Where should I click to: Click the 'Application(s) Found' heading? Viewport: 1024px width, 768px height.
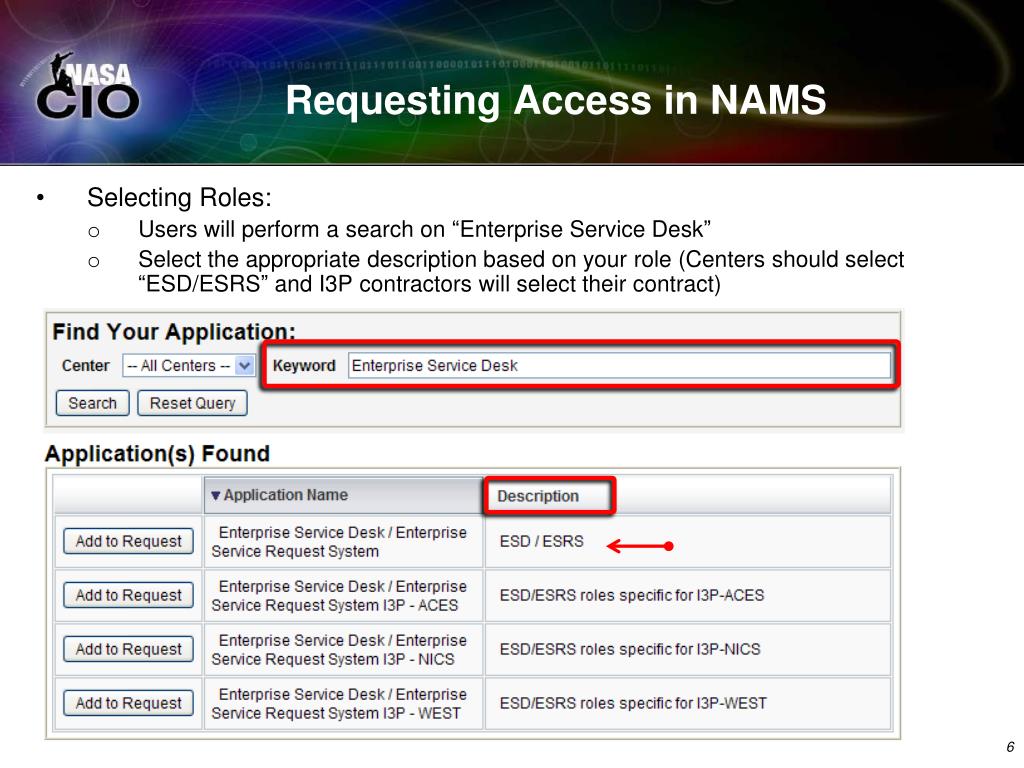pos(157,453)
